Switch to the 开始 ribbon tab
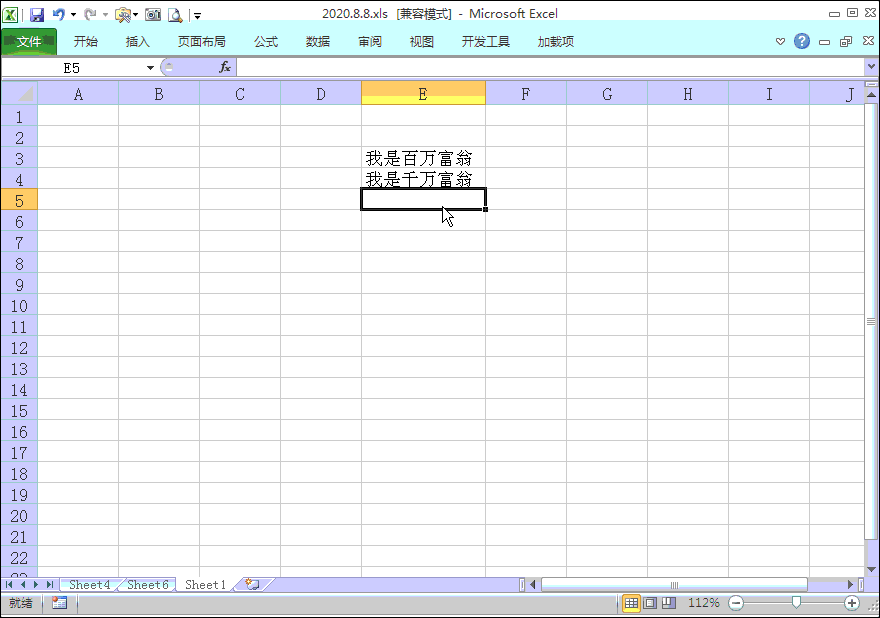Image resolution: width=880 pixels, height=618 pixels. point(85,41)
